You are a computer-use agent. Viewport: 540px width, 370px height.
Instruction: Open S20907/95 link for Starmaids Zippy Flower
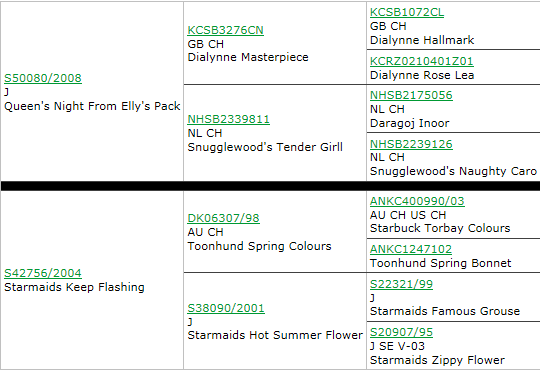pyautogui.click(x=401, y=332)
